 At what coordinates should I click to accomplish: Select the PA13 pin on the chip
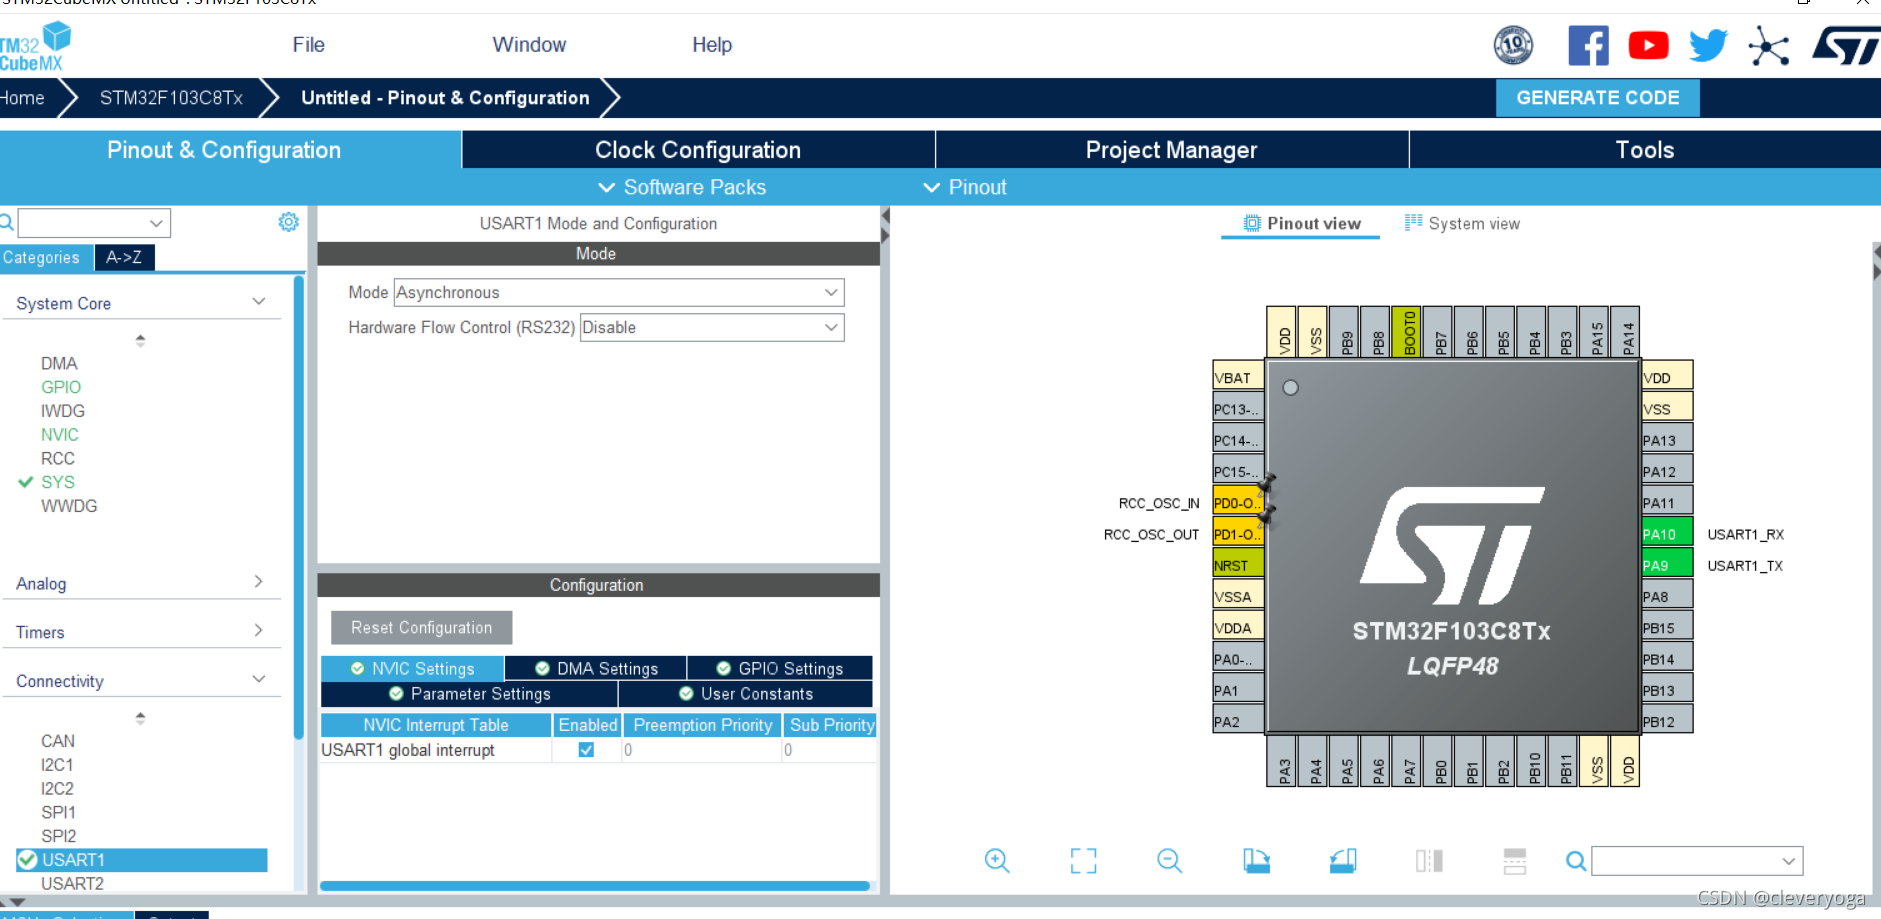(x=1667, y=439)
